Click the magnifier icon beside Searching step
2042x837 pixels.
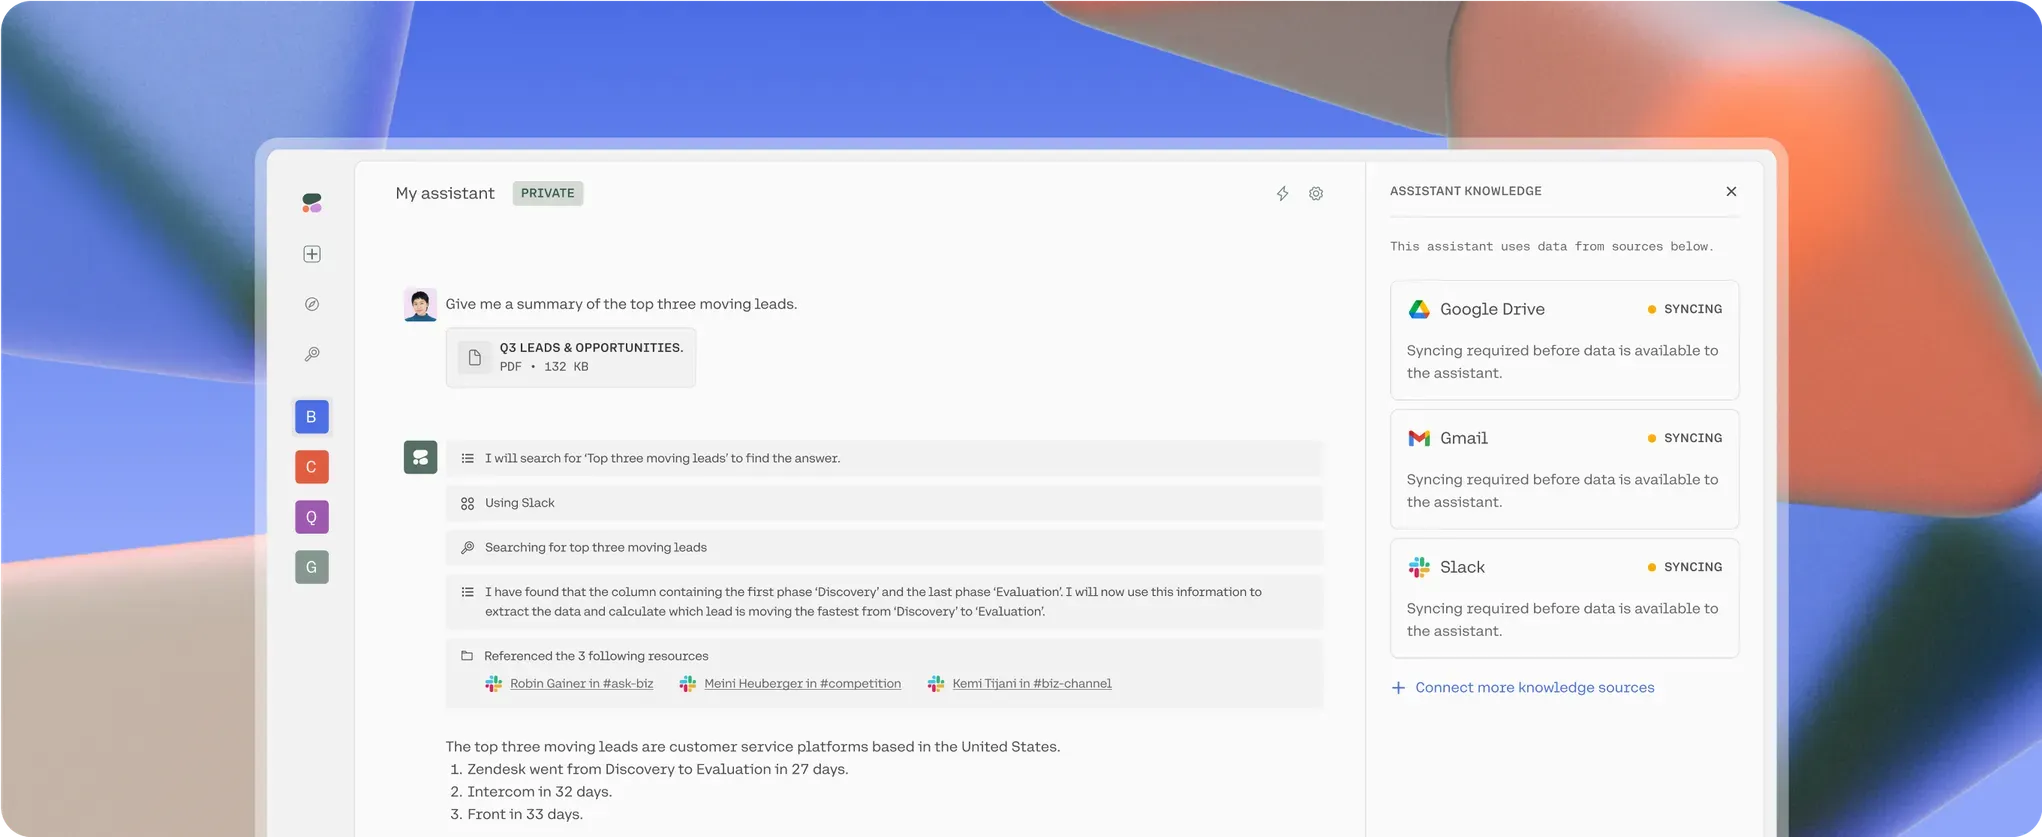click(x=467, y=548)
